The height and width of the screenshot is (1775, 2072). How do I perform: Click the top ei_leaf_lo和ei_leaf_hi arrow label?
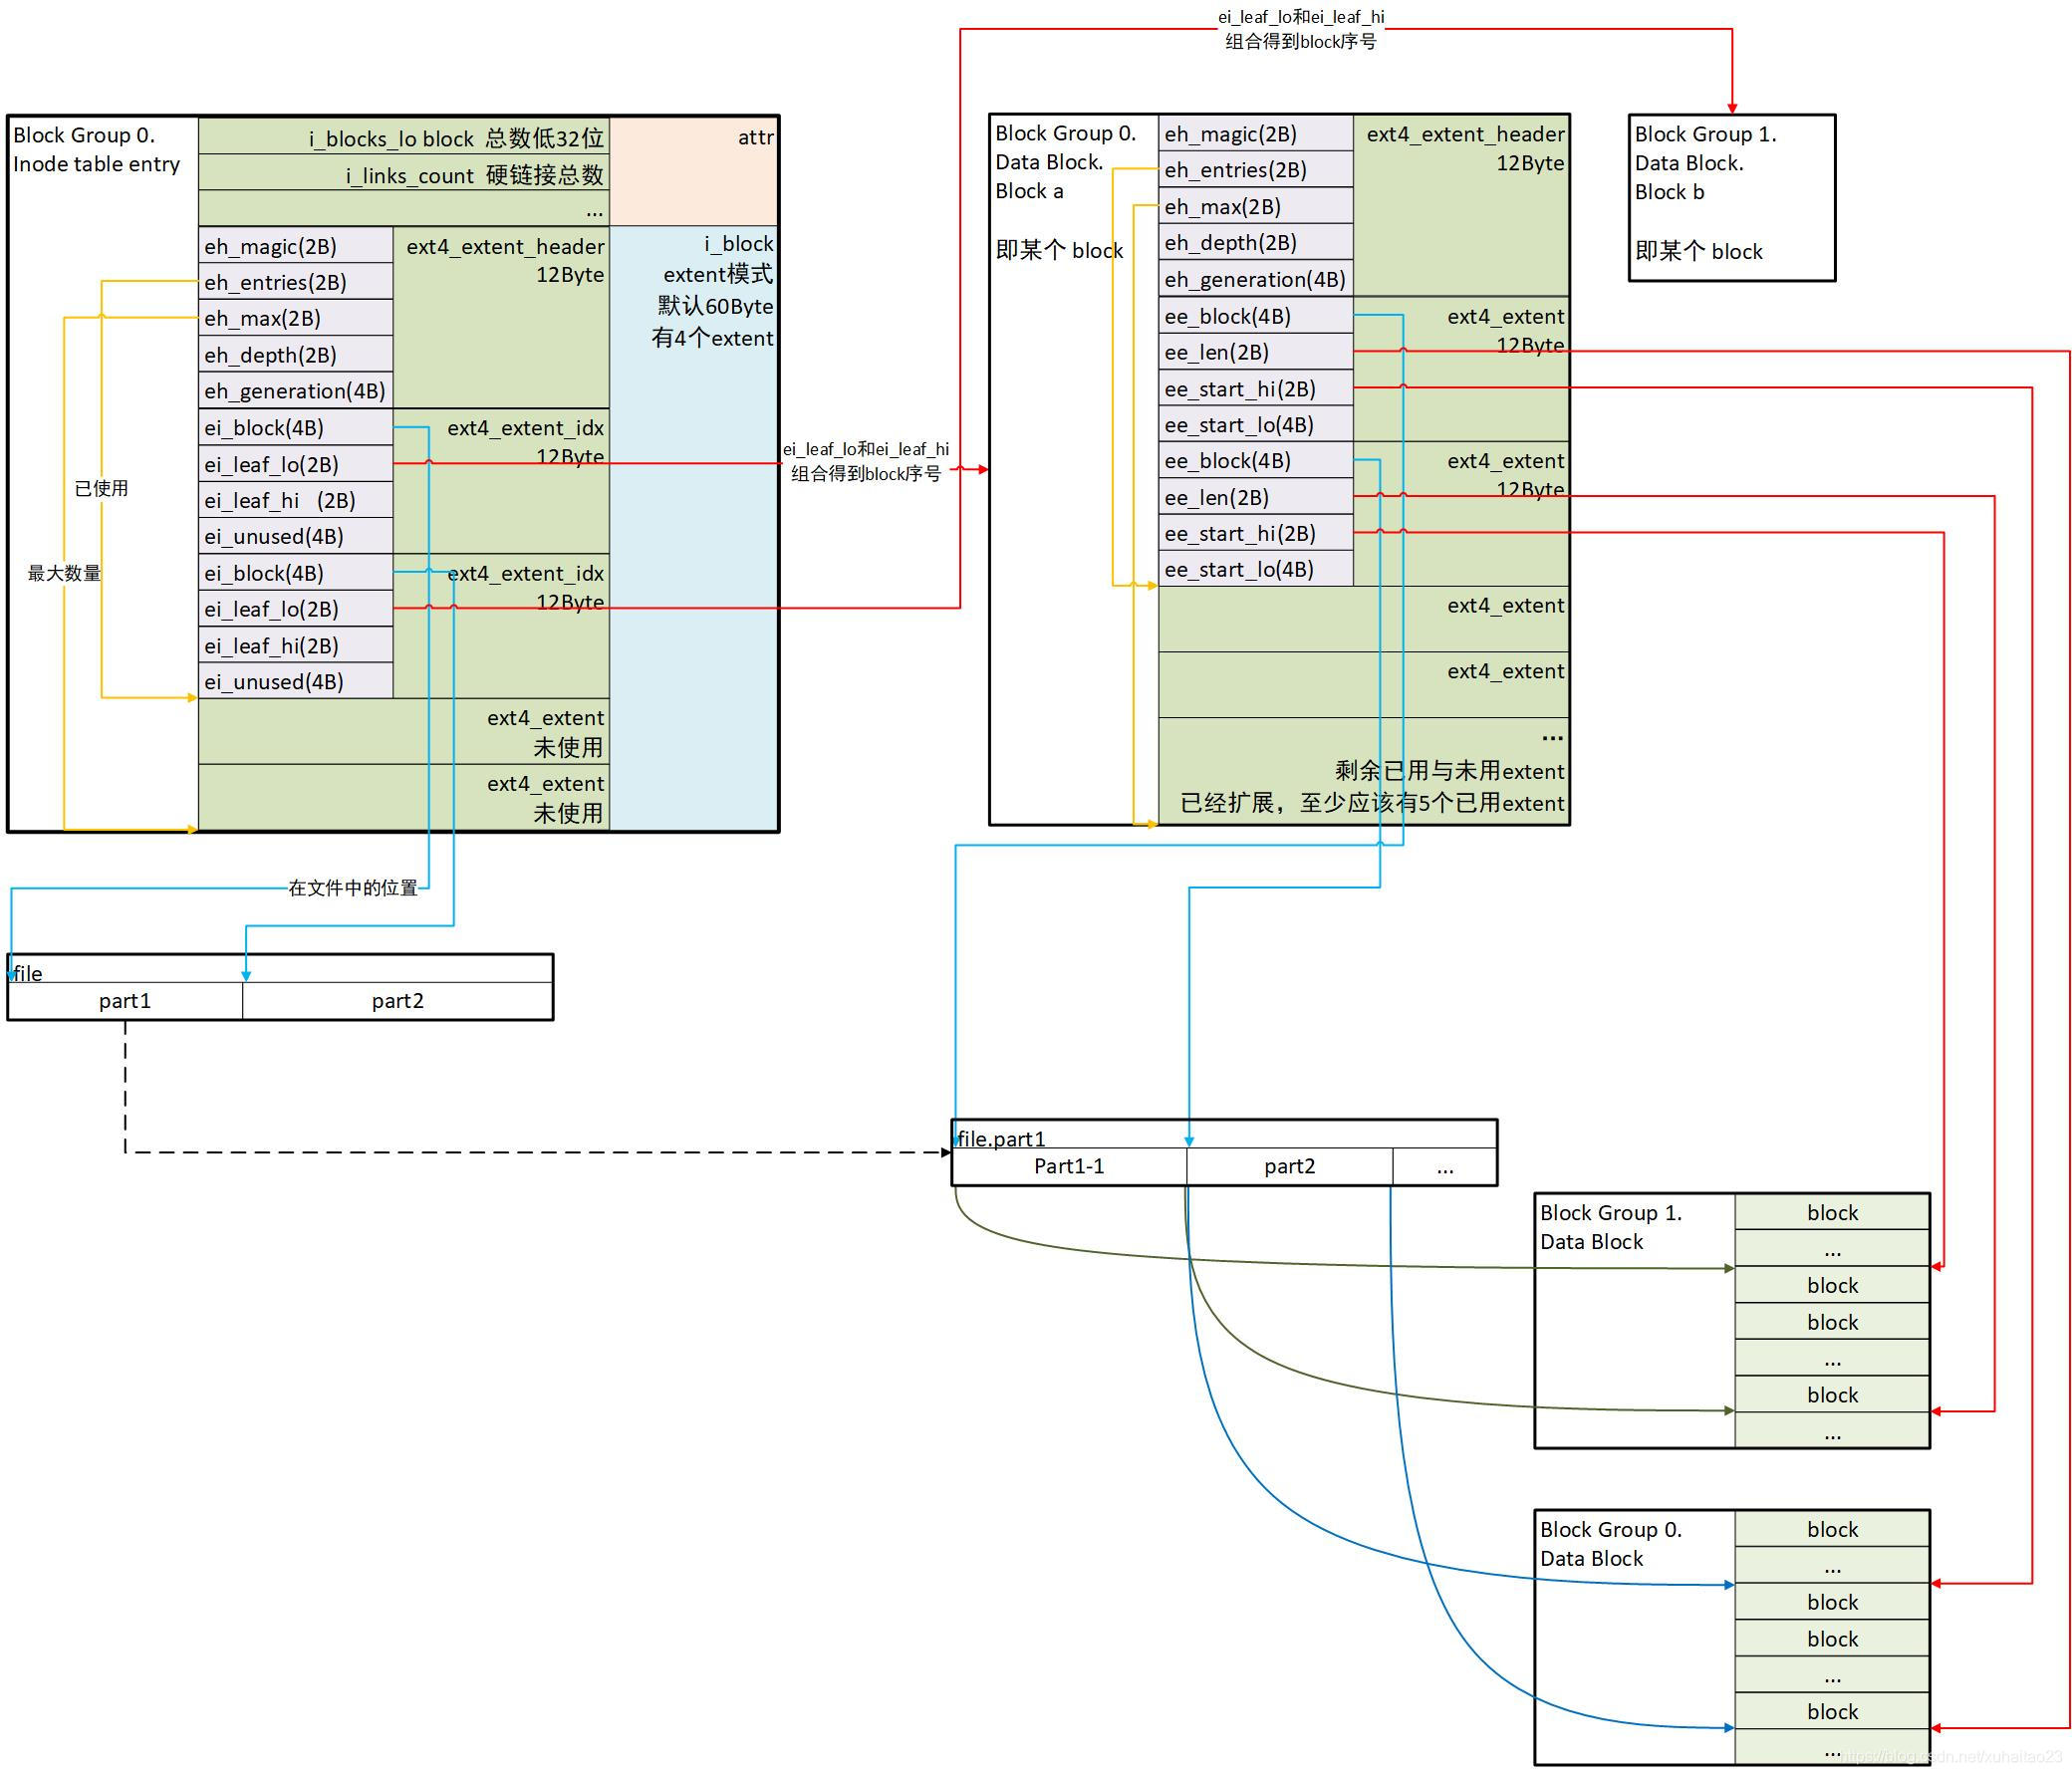pos(1300,29)
